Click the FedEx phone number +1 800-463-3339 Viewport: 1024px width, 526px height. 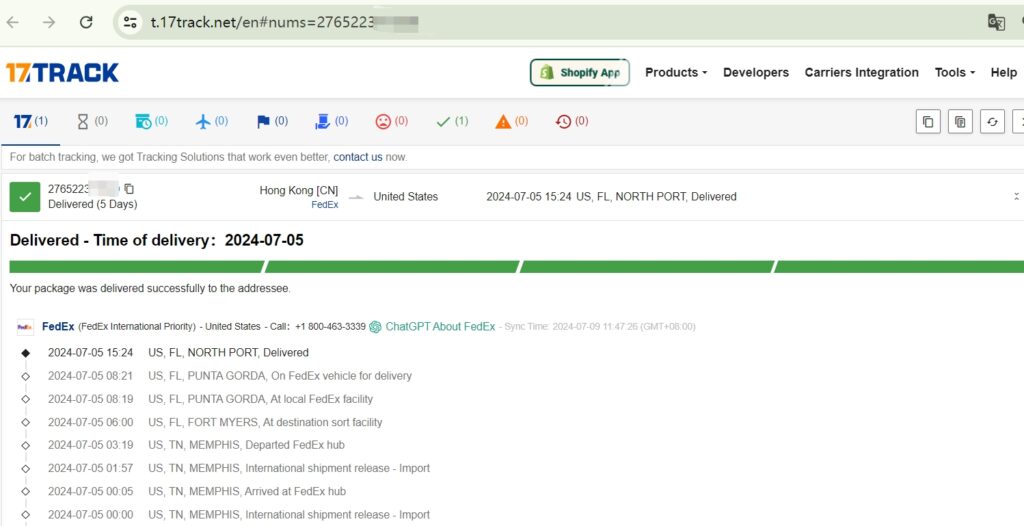(330, 327)
